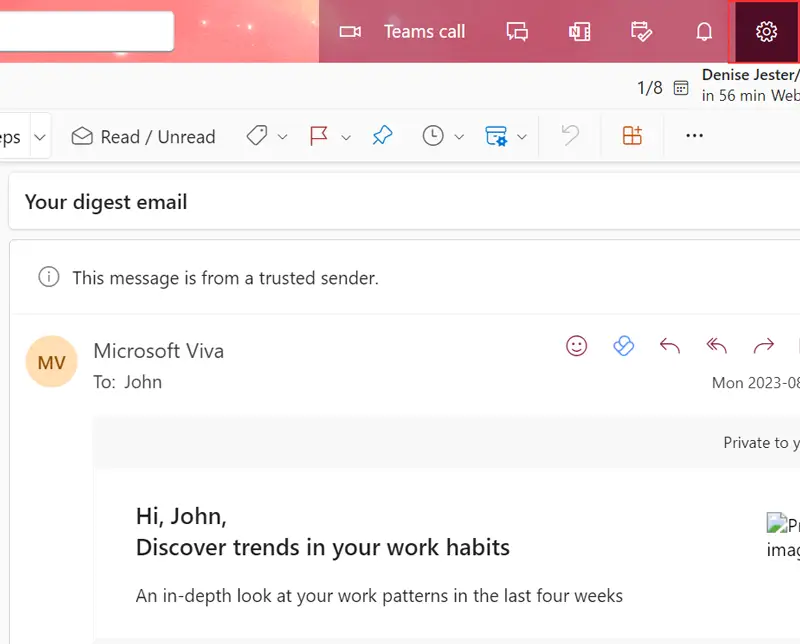800x644 pixels.
Task: Open upcoming Denise Jester meeting reminder
Action: coord(751,85)
